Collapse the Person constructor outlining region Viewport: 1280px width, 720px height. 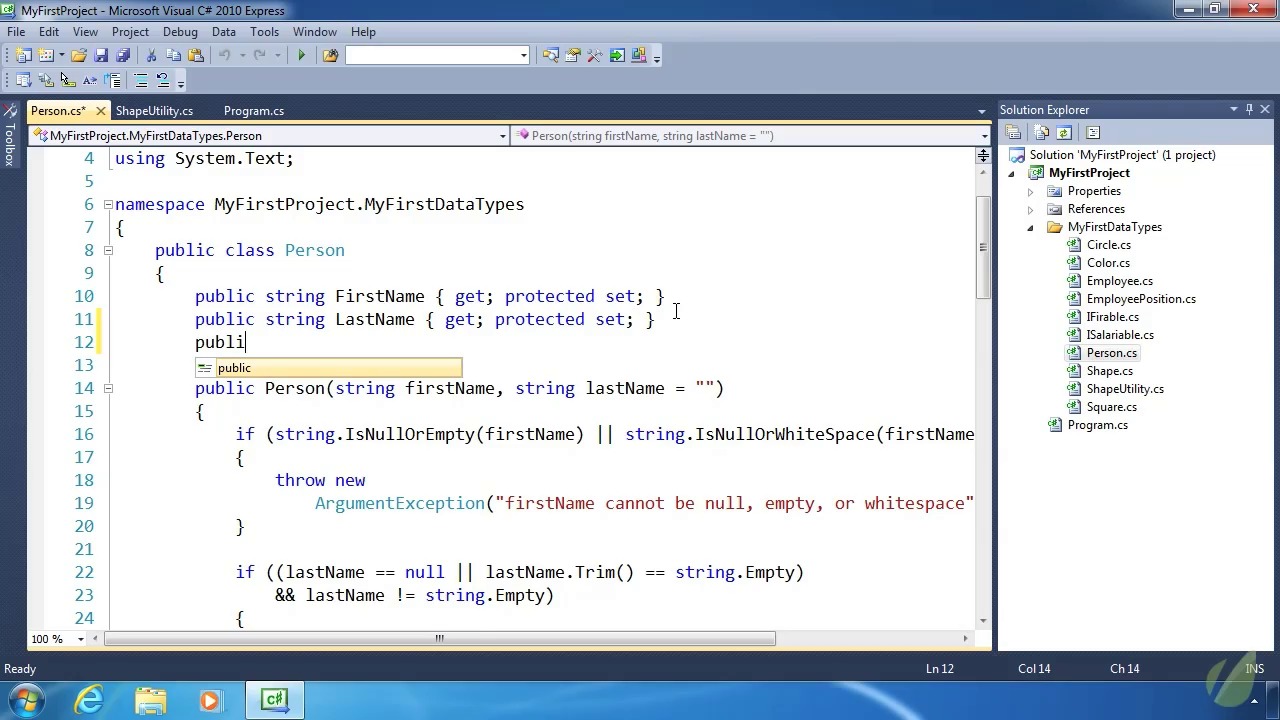108,388
